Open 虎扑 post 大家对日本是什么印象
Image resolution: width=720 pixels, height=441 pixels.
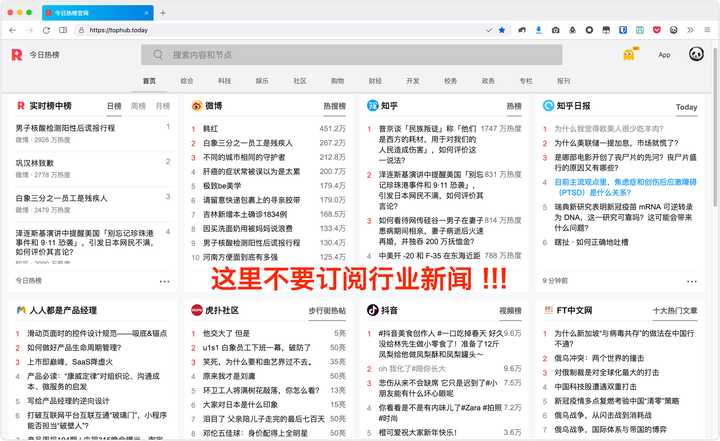pos(240,404)
